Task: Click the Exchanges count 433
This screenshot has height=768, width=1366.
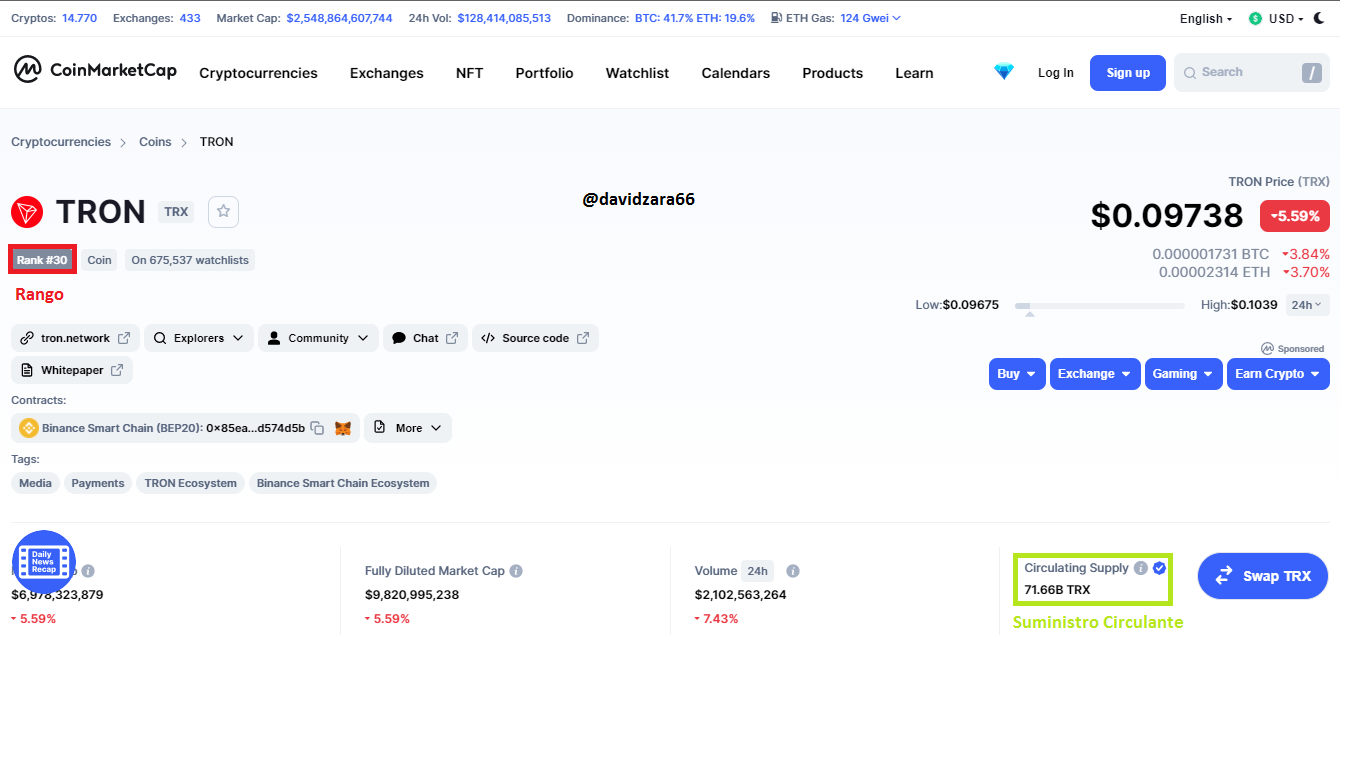Action: coord(190,18)
